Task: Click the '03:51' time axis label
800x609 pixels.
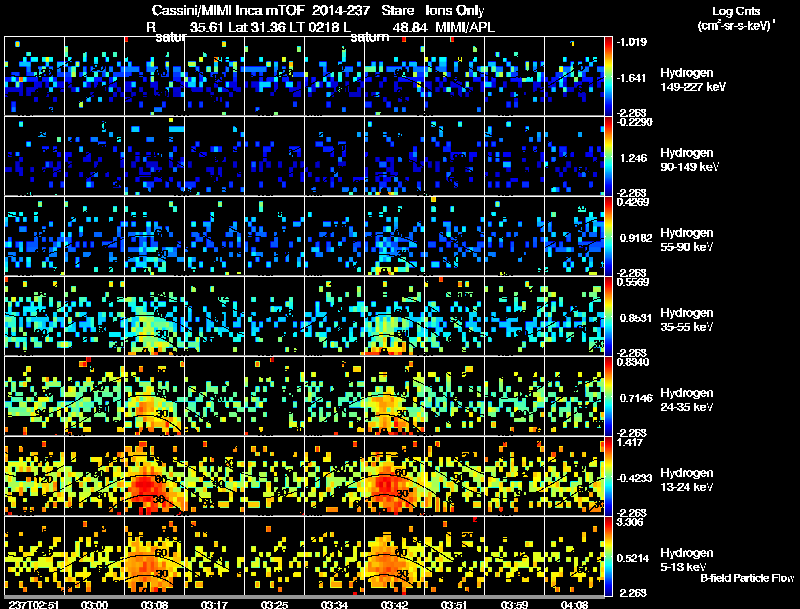Action: point(454,604)
